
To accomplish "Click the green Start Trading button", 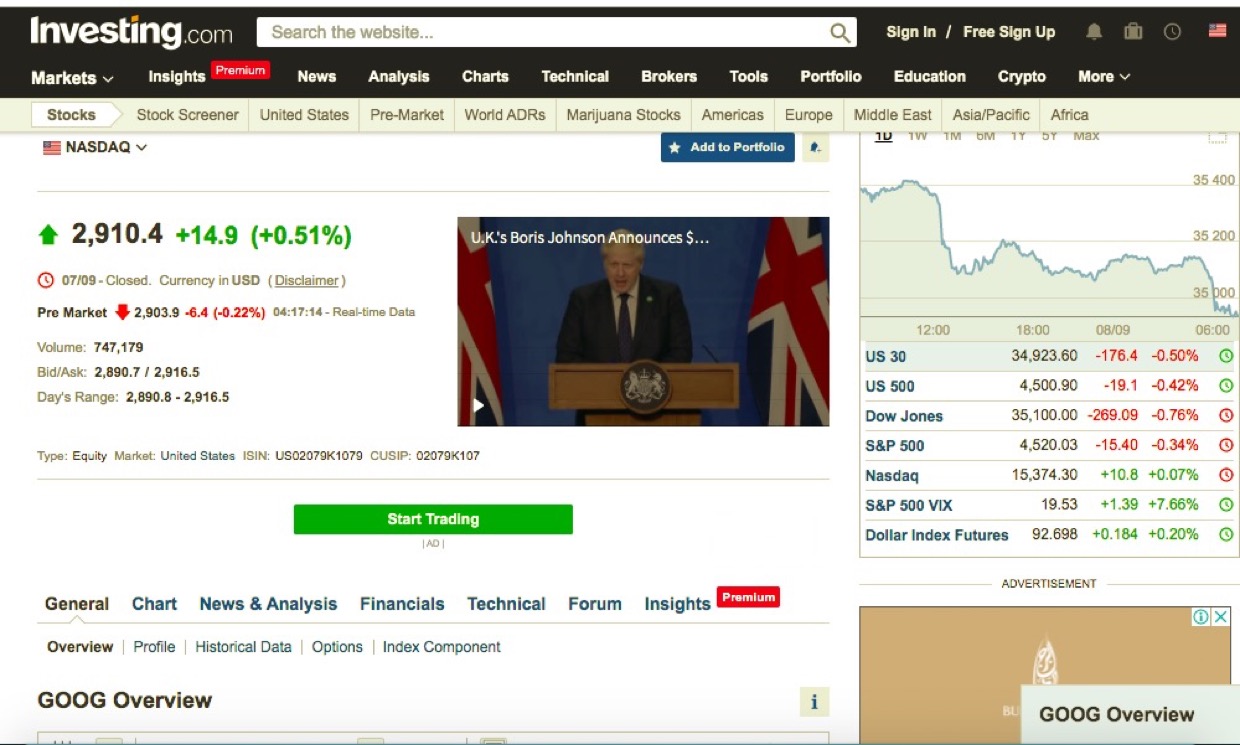I will coord(433,519).
